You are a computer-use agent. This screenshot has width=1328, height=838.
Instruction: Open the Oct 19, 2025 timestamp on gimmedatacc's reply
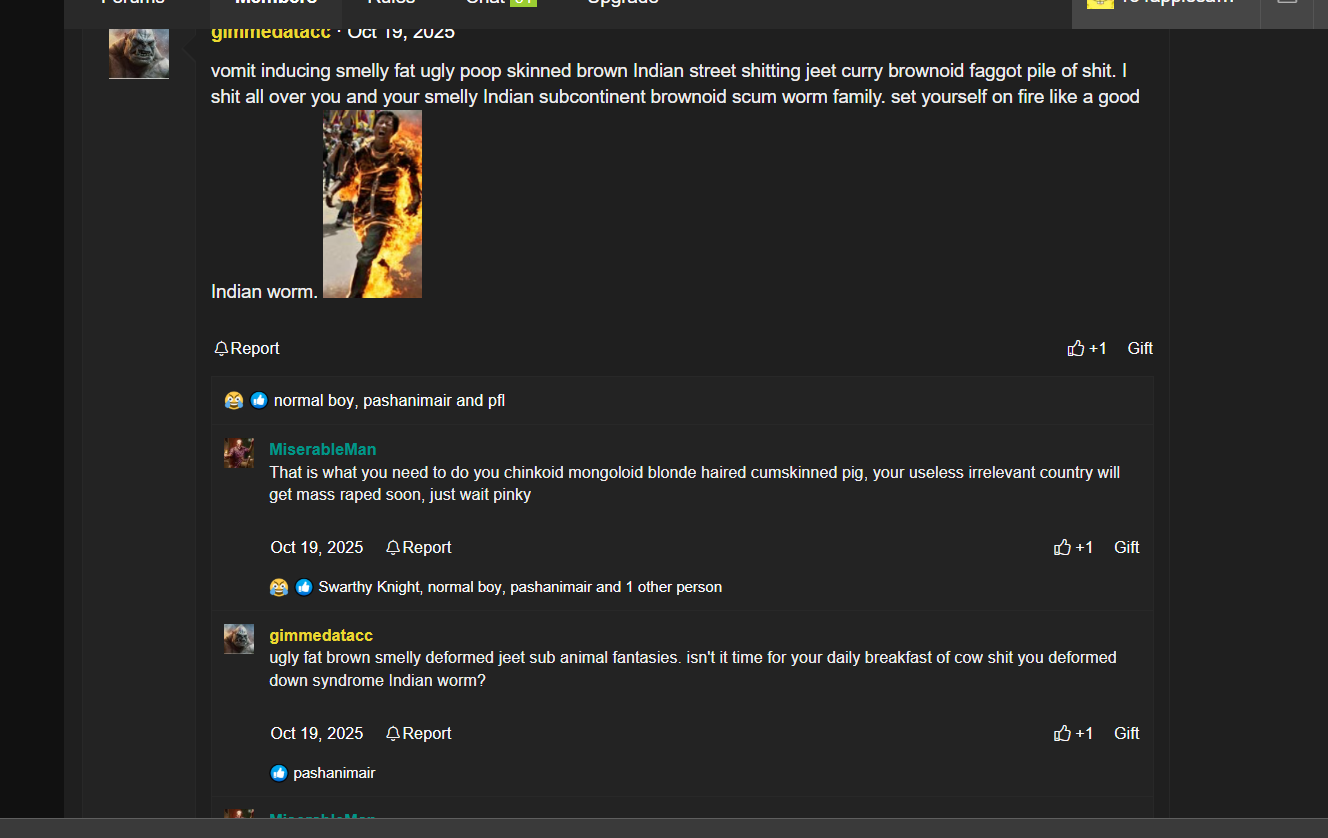click(x=317, y=733)
